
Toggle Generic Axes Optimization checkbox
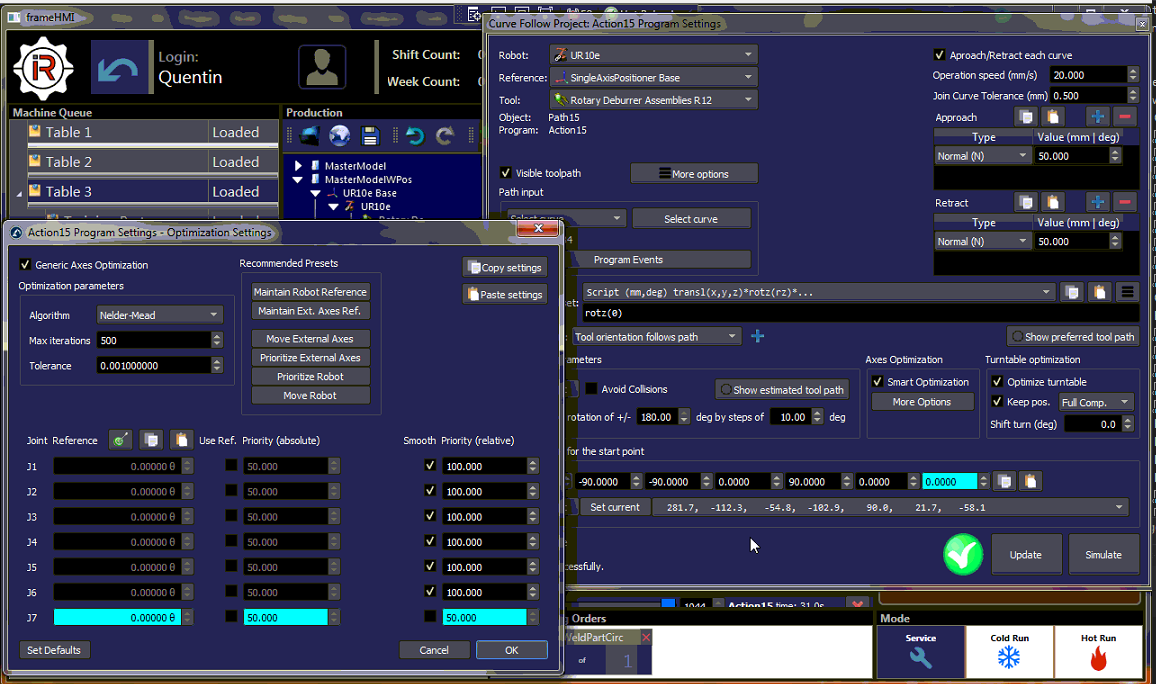click(x=26, y=265)
